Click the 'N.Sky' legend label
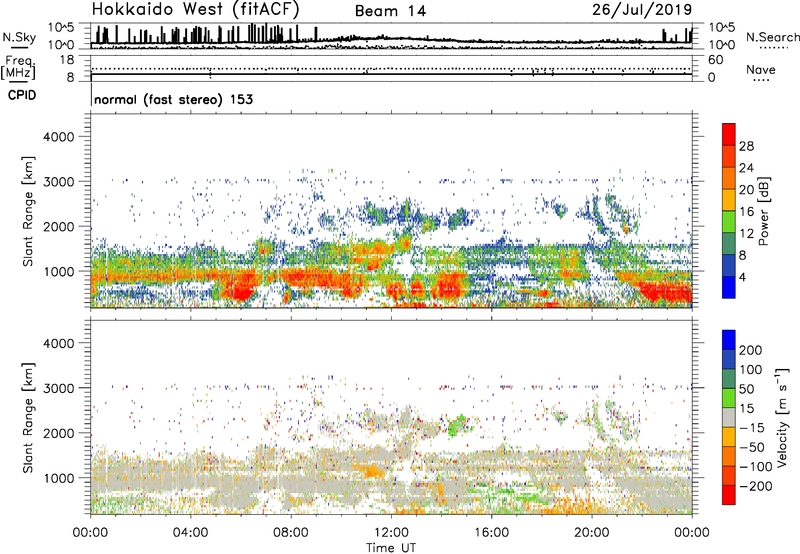The width and height of the screenshot is (800, 554). 19,37
